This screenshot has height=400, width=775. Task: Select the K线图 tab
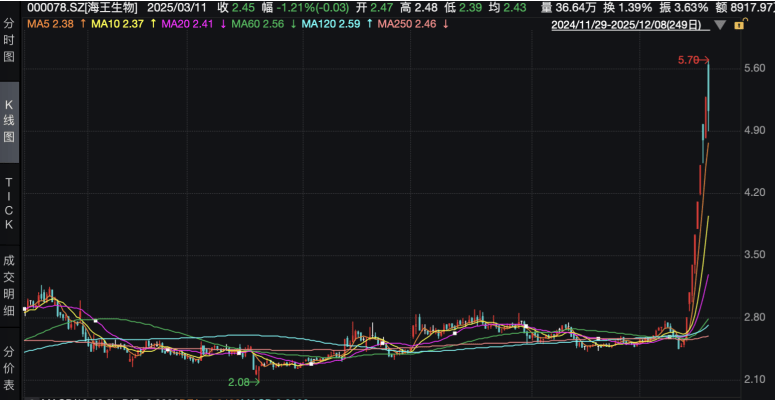tap(9, 121)
